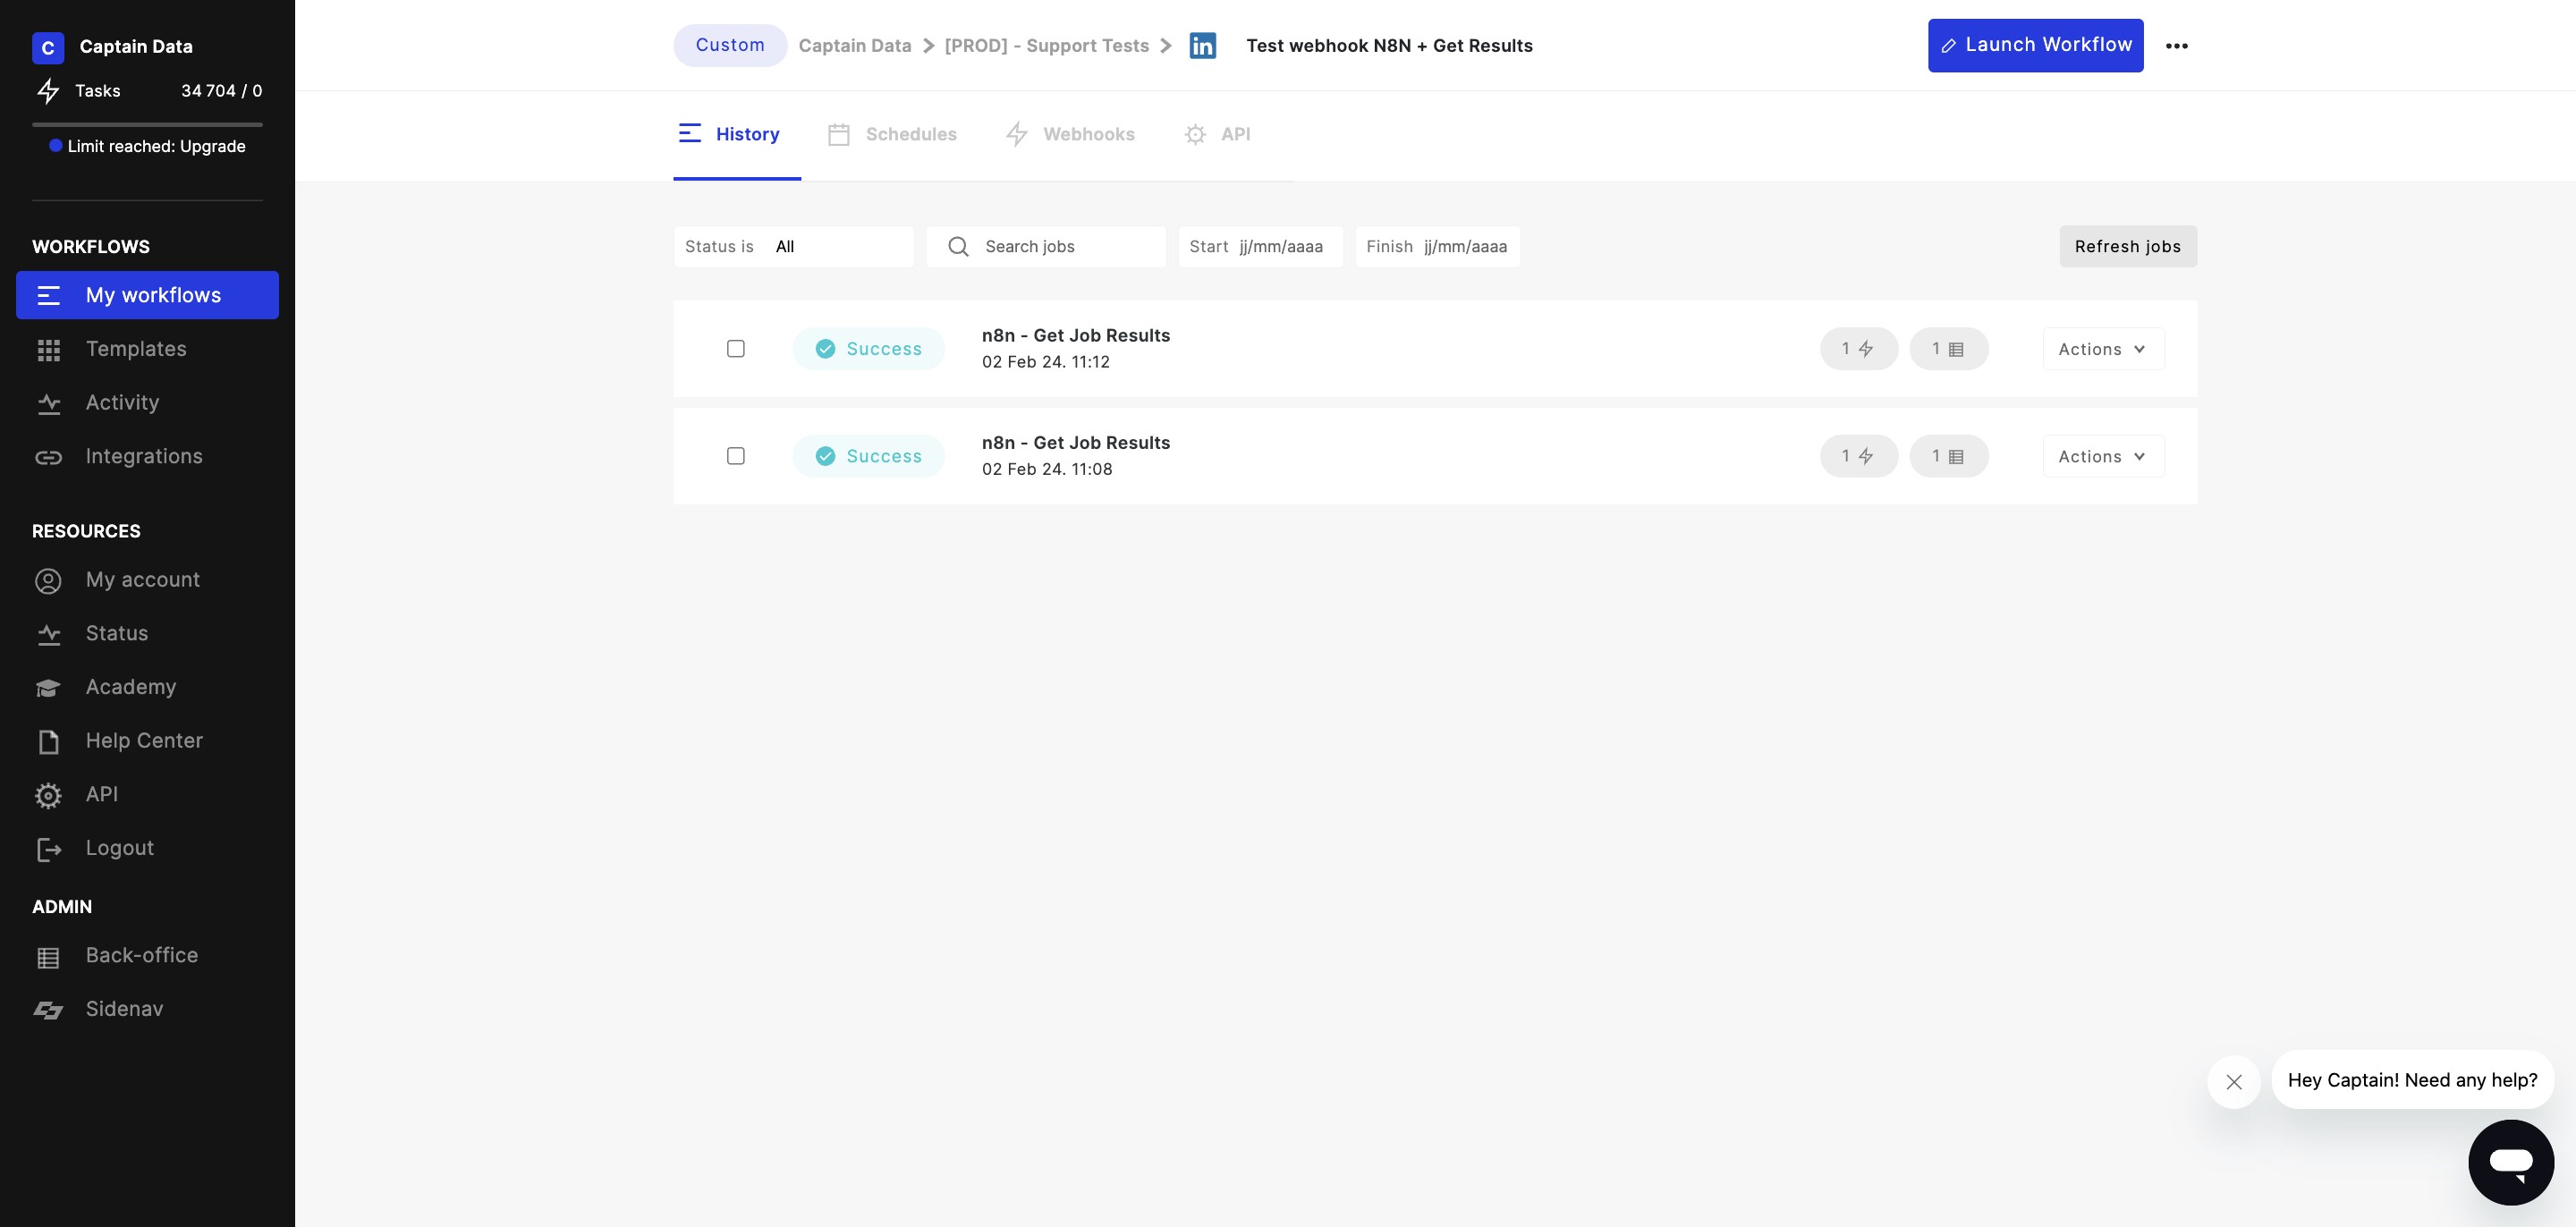
Task: Switch to the Schedules tab
Action: coord(892,134)
